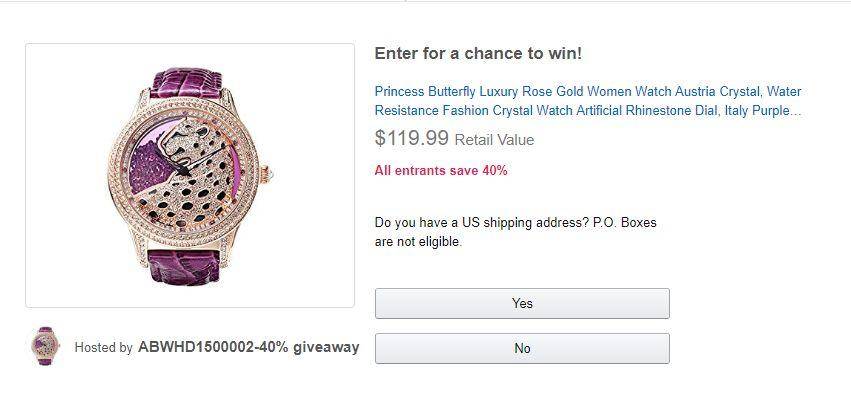Image resolution: width=851 pixels, height=394 pixels.
Task: Open the Princess Butterfly watch product link
Action: tap(588, 101)
